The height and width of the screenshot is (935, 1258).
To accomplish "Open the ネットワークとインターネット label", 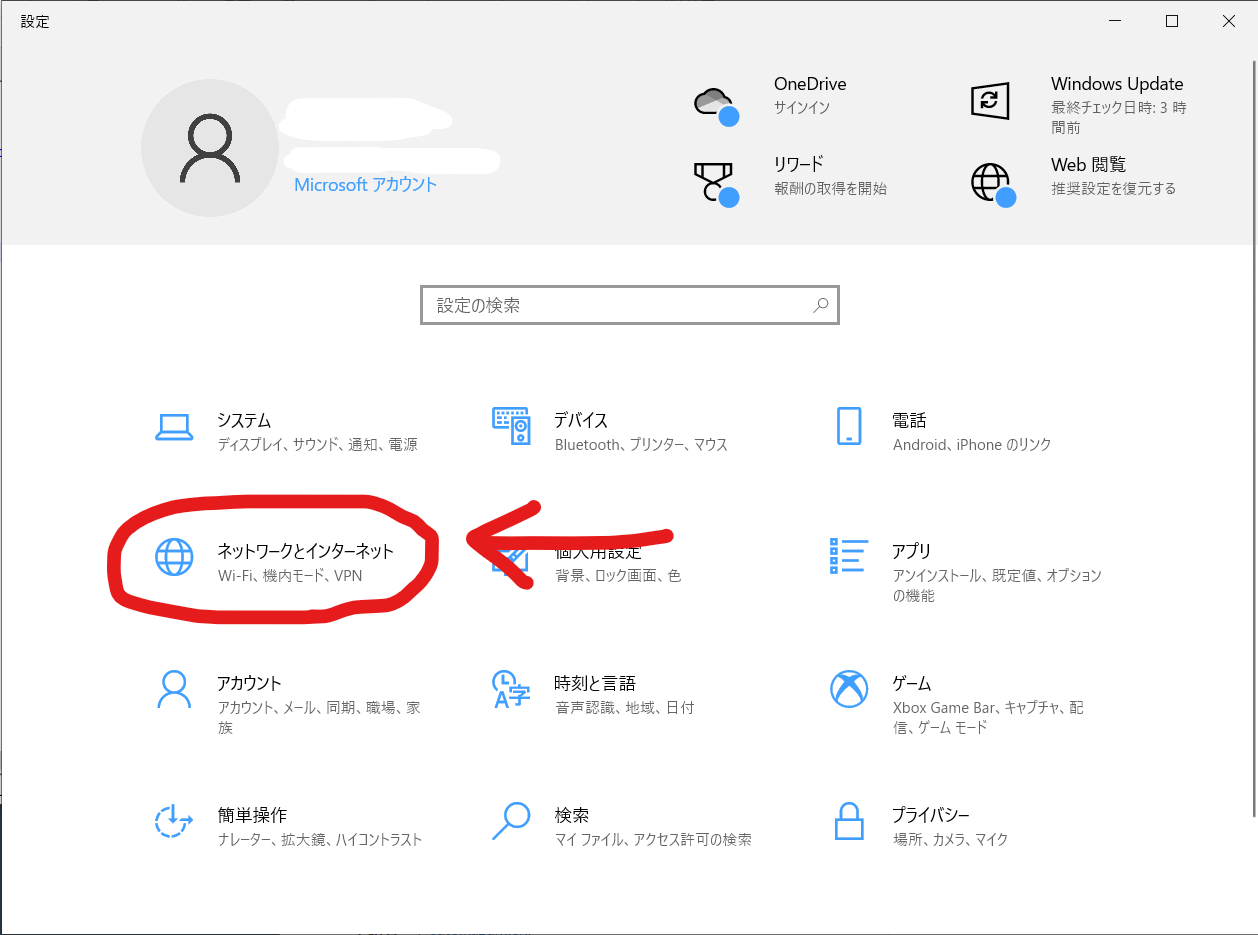I will point(306,551).
